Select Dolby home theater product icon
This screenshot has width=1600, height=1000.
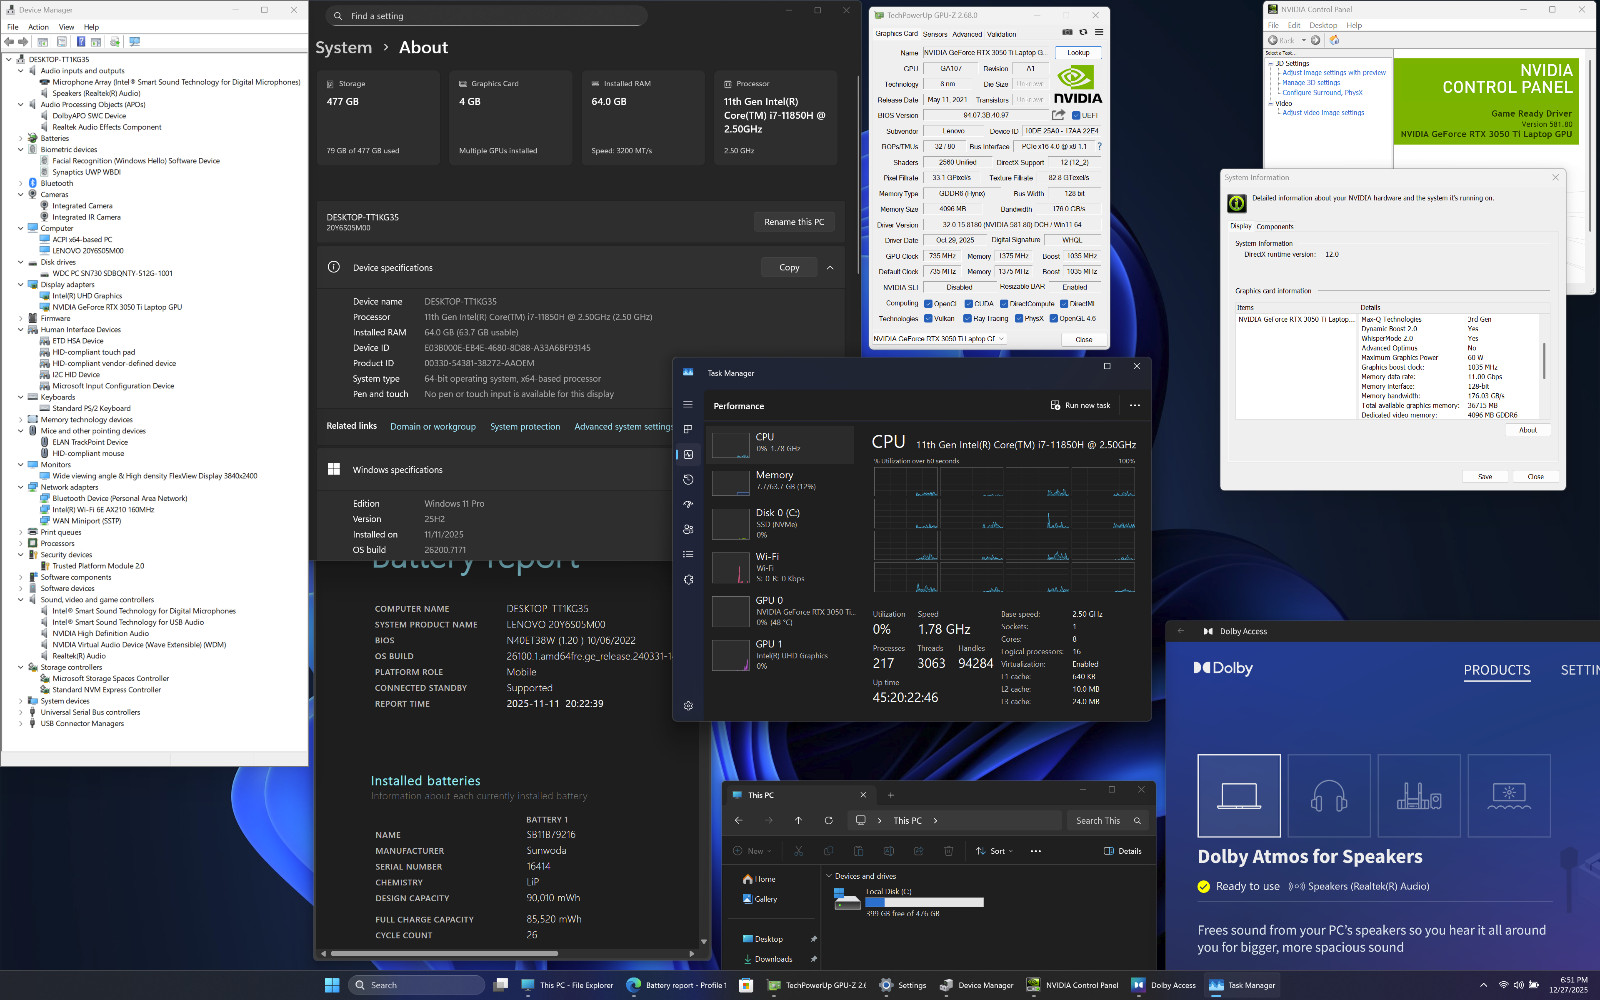(1419, 796)
